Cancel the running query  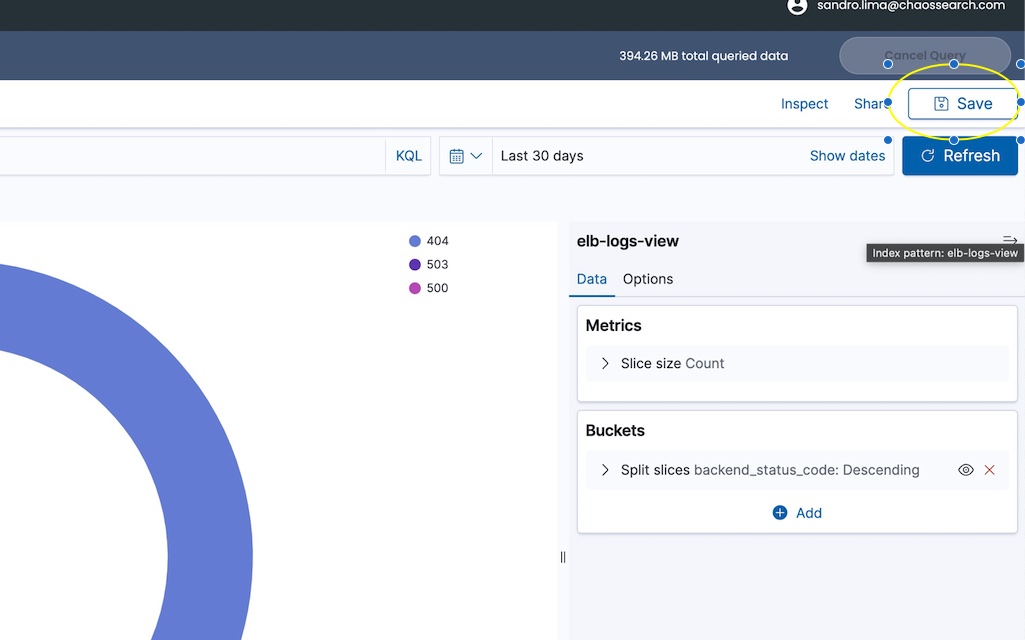[925, 56]
